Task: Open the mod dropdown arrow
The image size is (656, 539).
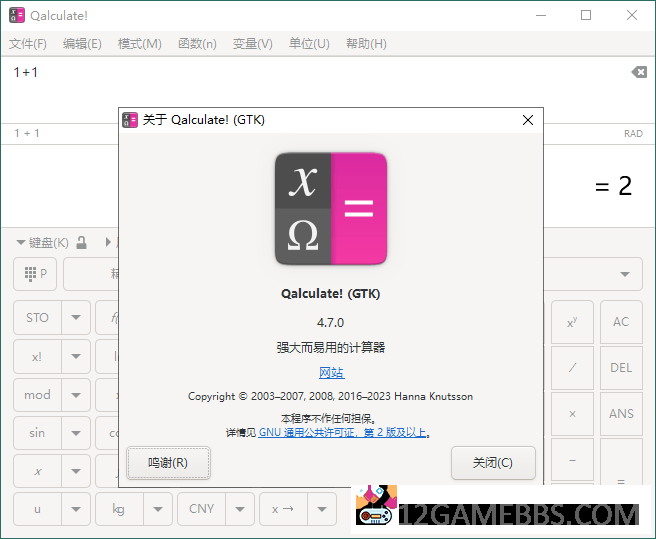Action: pos(76,395)
